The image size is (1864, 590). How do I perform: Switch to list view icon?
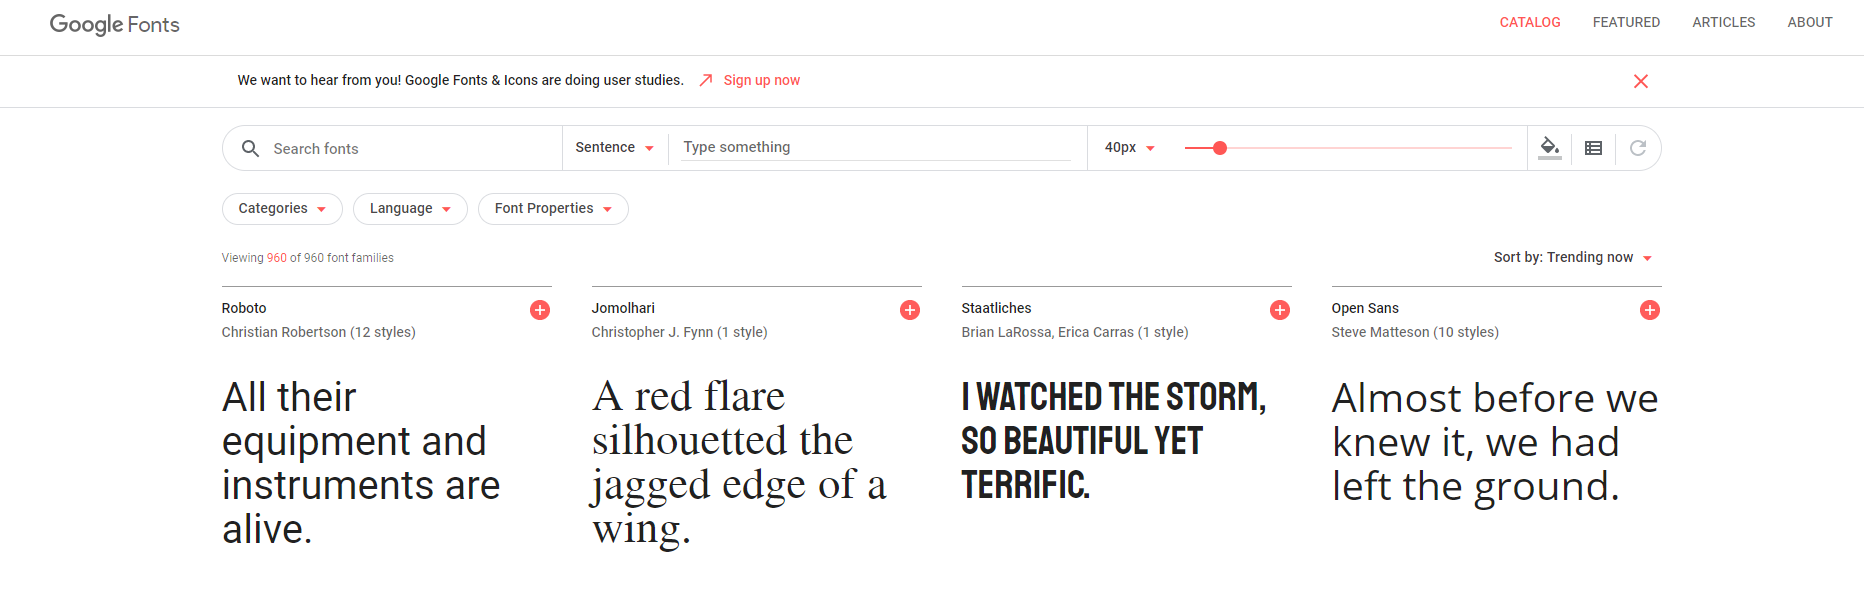pyautogui.click(x=1594, y=148)
